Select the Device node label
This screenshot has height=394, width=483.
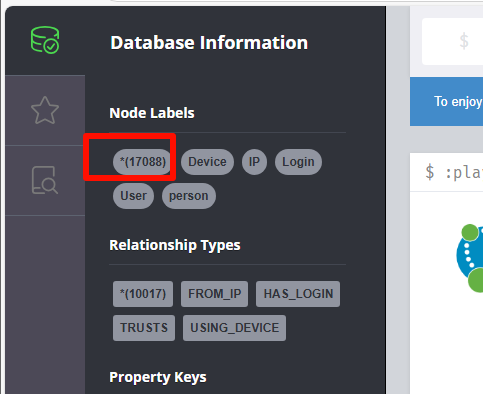click(x=207, y=162)
